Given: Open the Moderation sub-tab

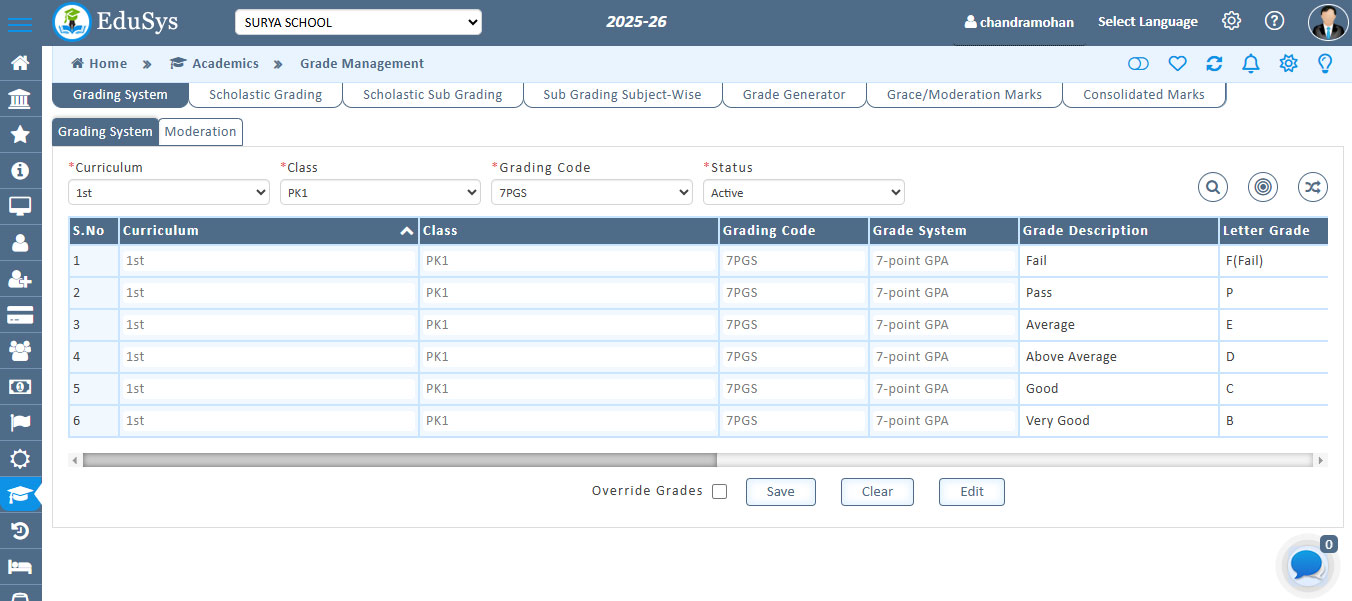Looking at the screenshot, I should point(200,132).
